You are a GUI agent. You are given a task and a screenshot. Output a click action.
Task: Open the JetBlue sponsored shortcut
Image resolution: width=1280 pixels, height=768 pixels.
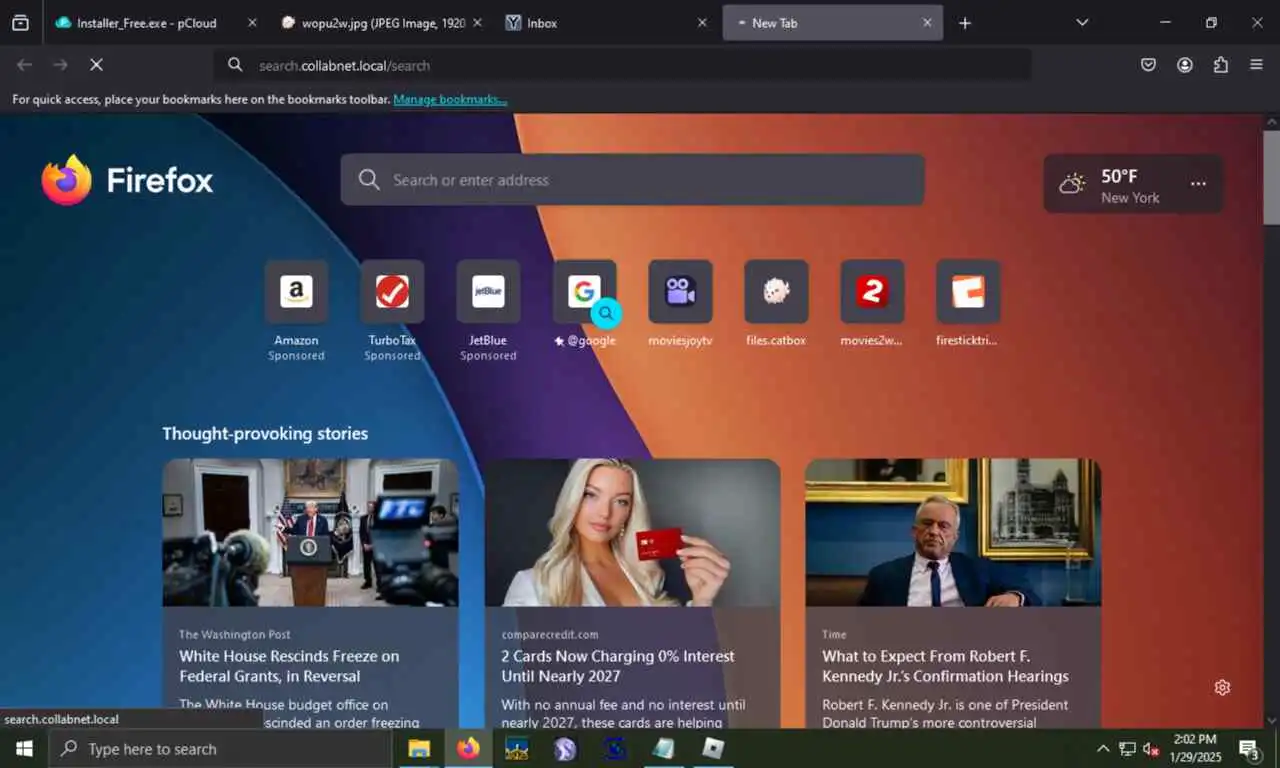488,292
